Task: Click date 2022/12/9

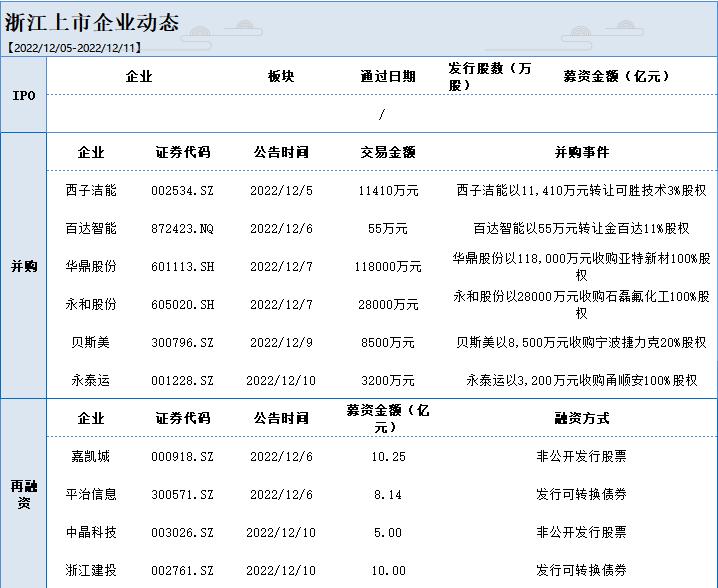Action: tap(281, 343)
